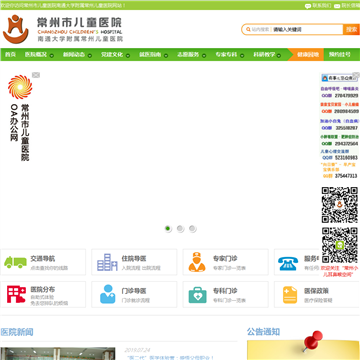Image resolution: width=360 pixels, height=360 pixels.
Task: Click the medical kit icon for 专科门诊
Action: coord(197,295)
